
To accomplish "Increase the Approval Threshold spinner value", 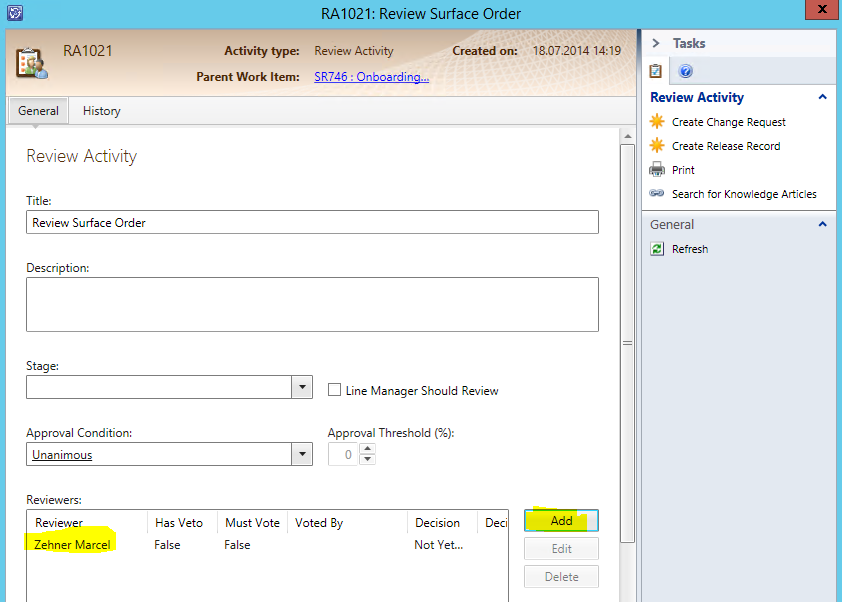I will coord(367,449).
